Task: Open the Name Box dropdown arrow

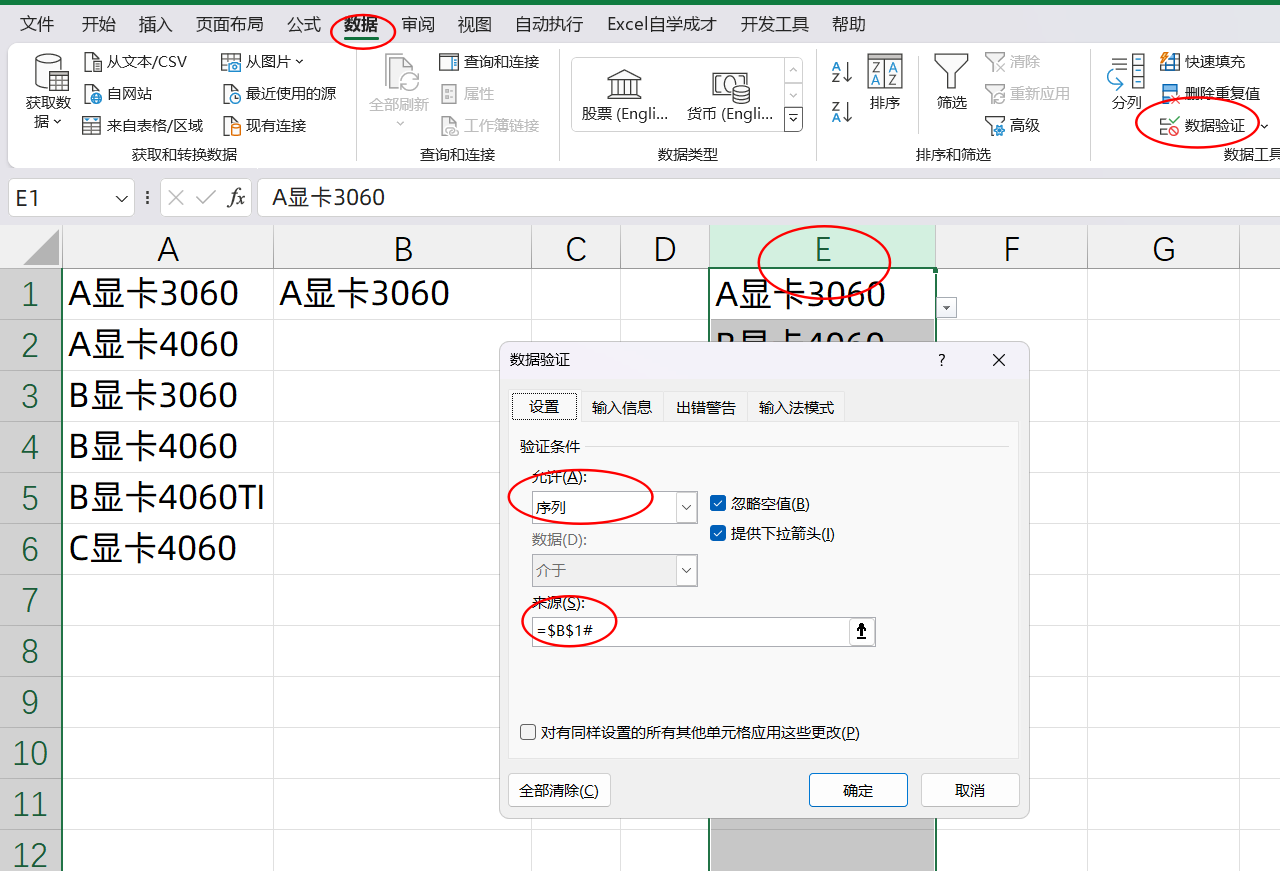Action: click(x=122, y=198)
